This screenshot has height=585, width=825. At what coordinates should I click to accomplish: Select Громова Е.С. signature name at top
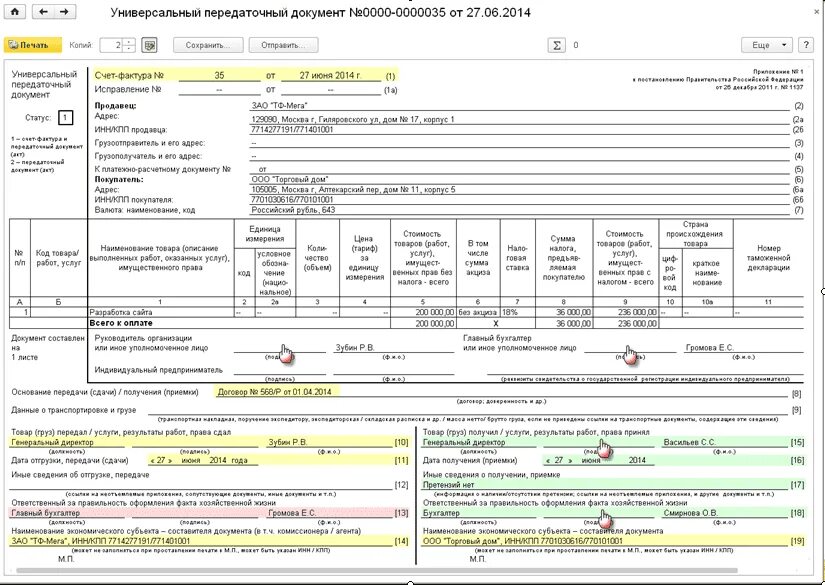709,348
